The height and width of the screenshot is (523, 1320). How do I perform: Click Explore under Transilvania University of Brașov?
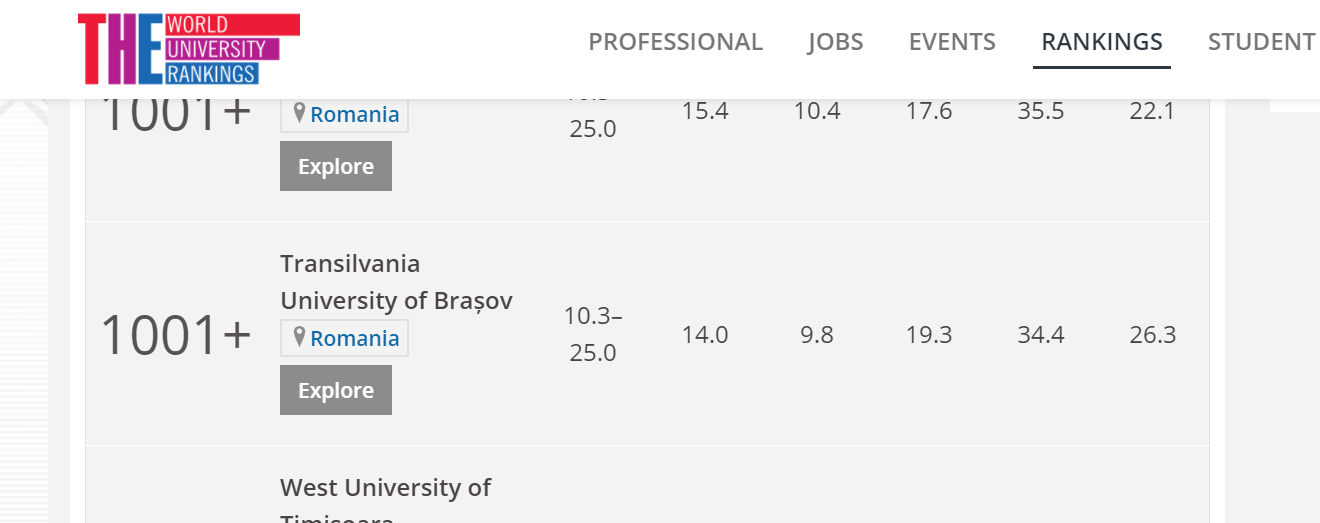336,390
